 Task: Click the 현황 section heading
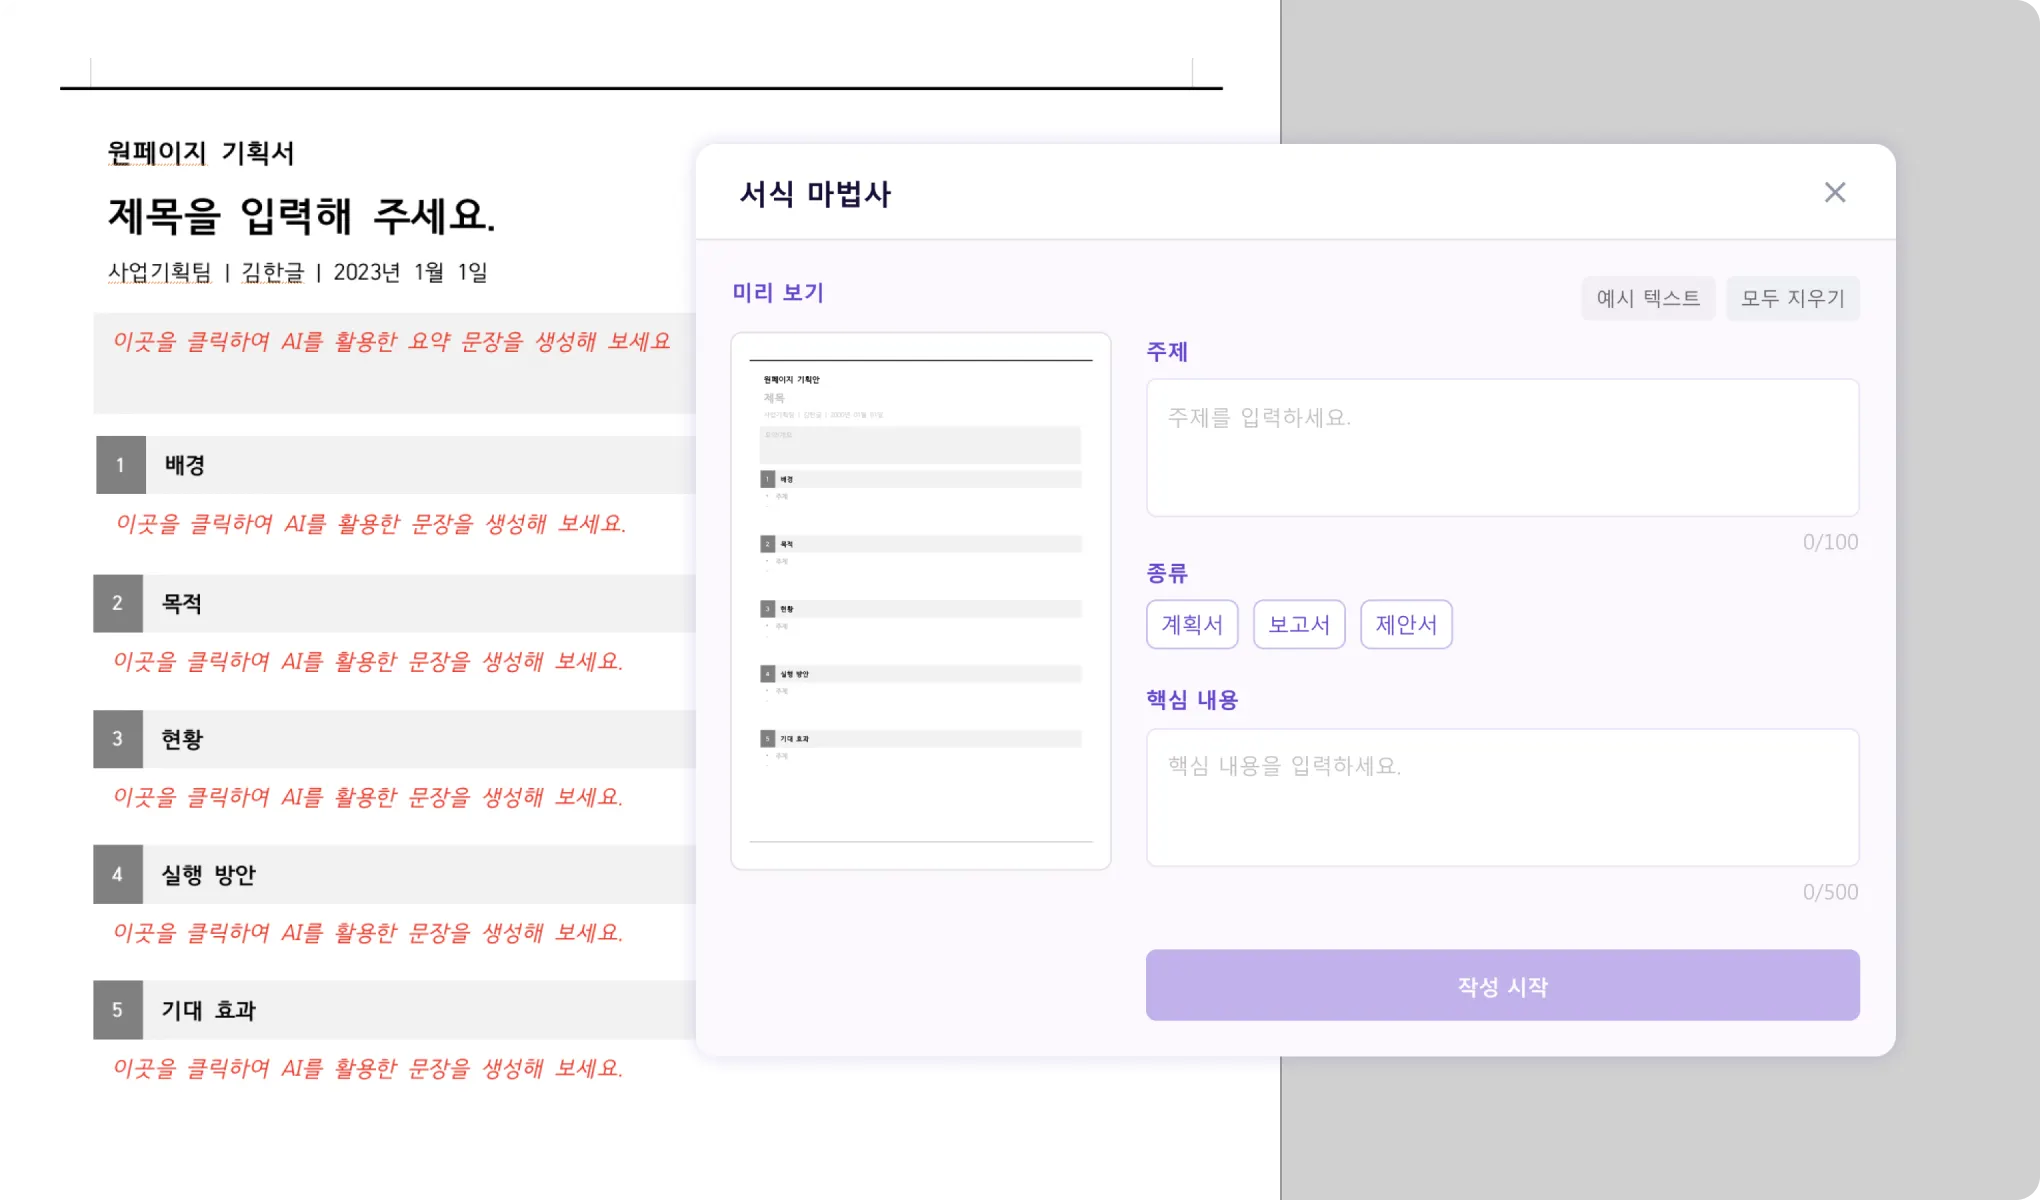pyautogui.click(x=182, y=740)
